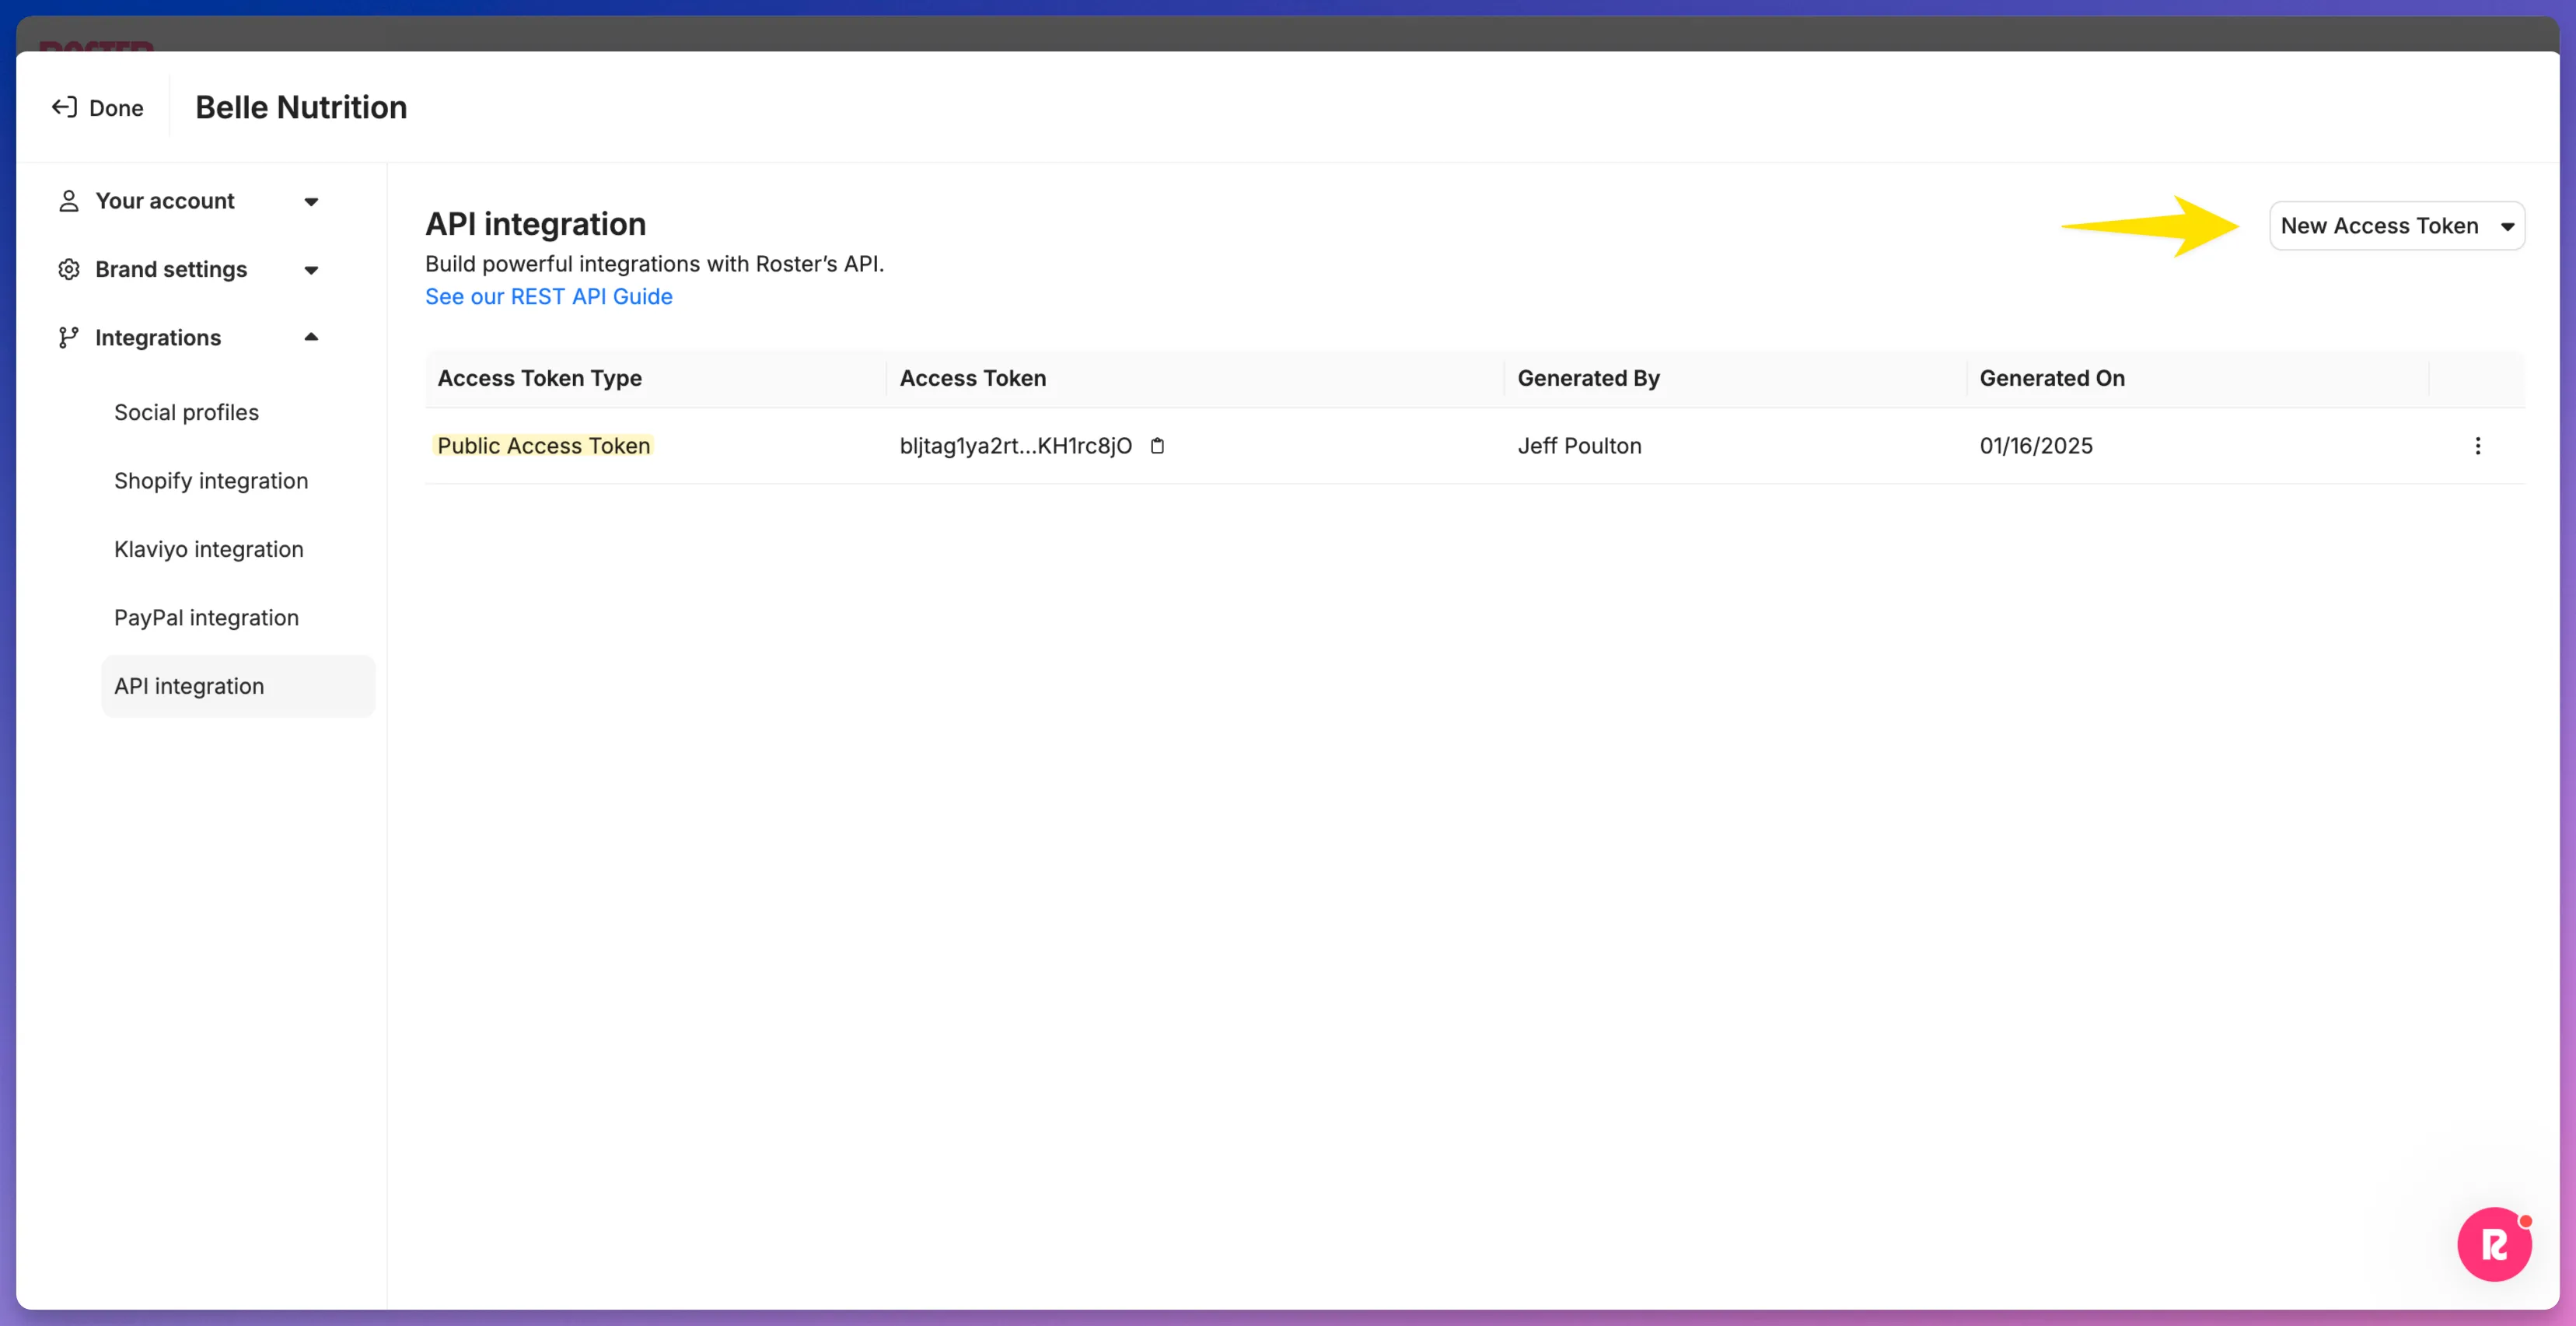This screenshot has height=1326, width=2576.
Task: Click the Access Token column header
Action: click(x=972, y=378)
